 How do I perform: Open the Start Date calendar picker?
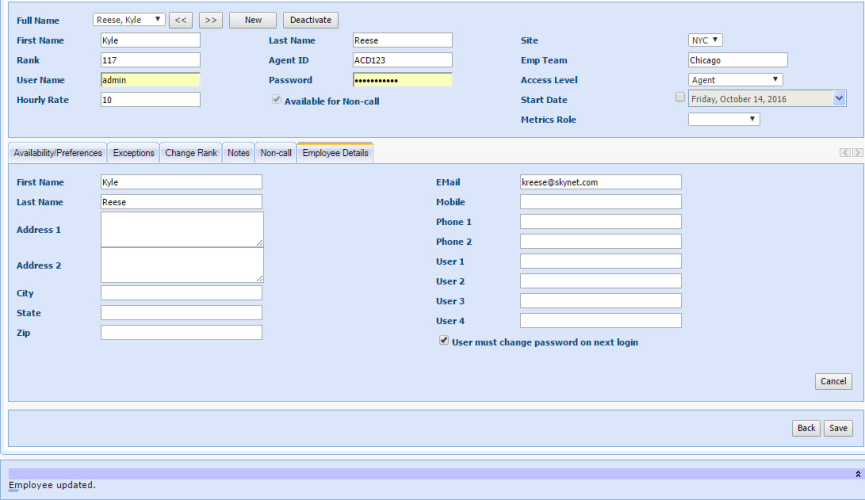pyautogui.click(x=839, y=98)
